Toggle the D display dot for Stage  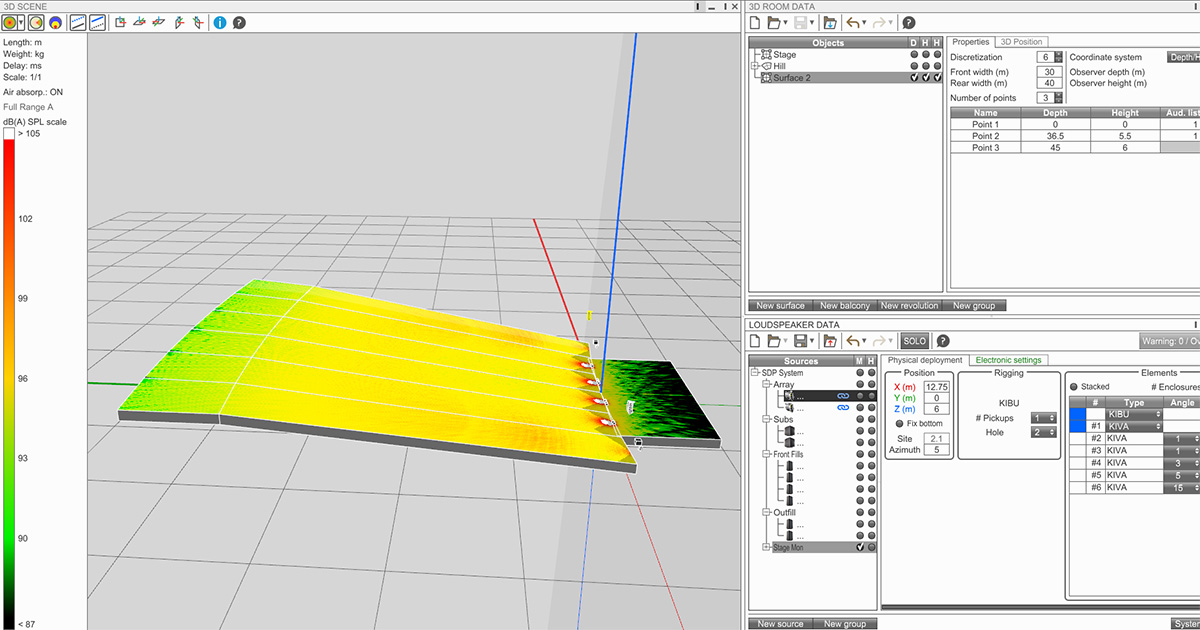(x=914, y=55)
